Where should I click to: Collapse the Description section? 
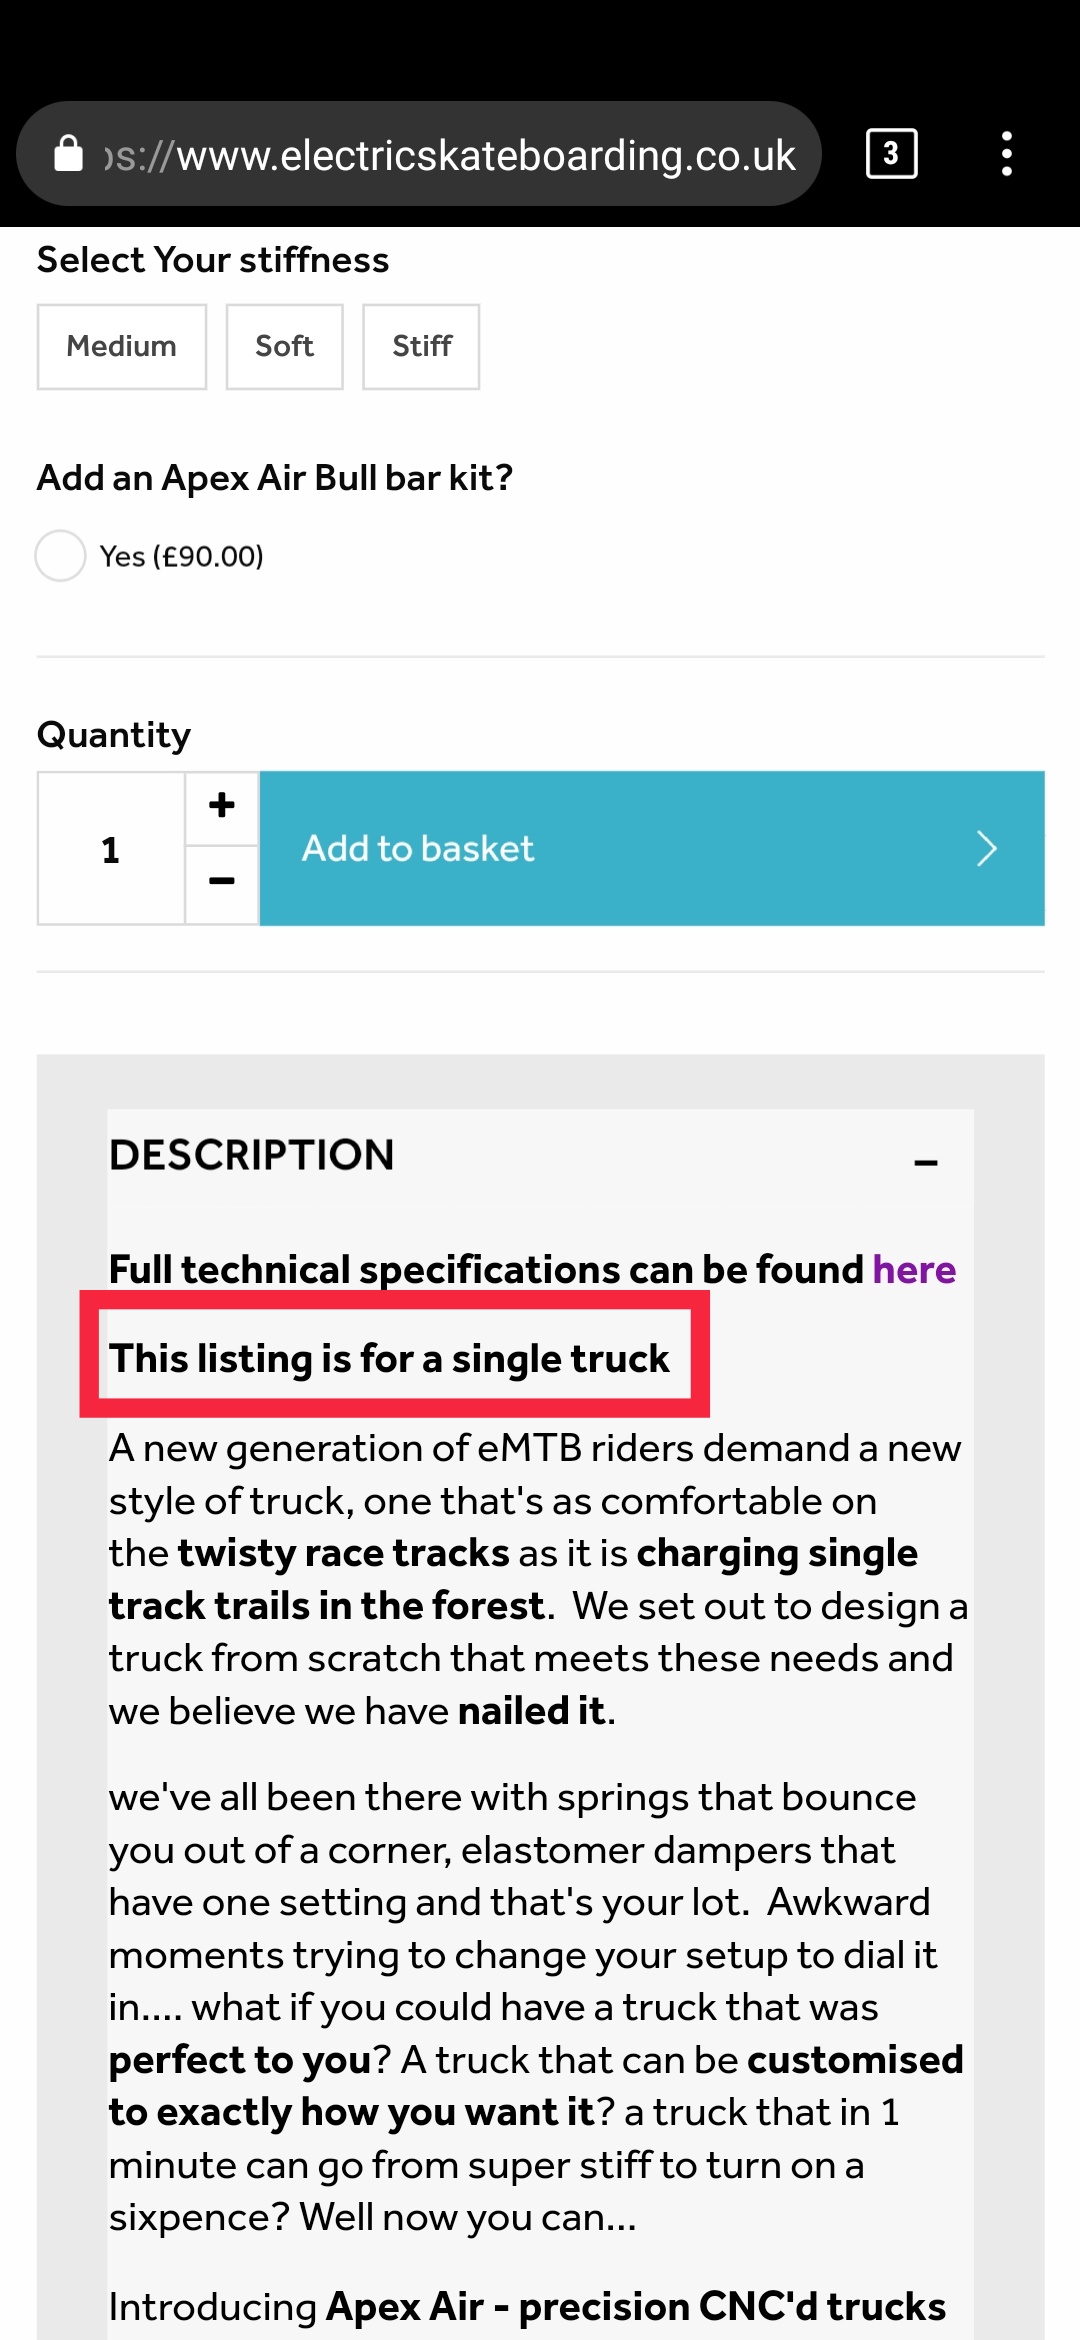926,1162
